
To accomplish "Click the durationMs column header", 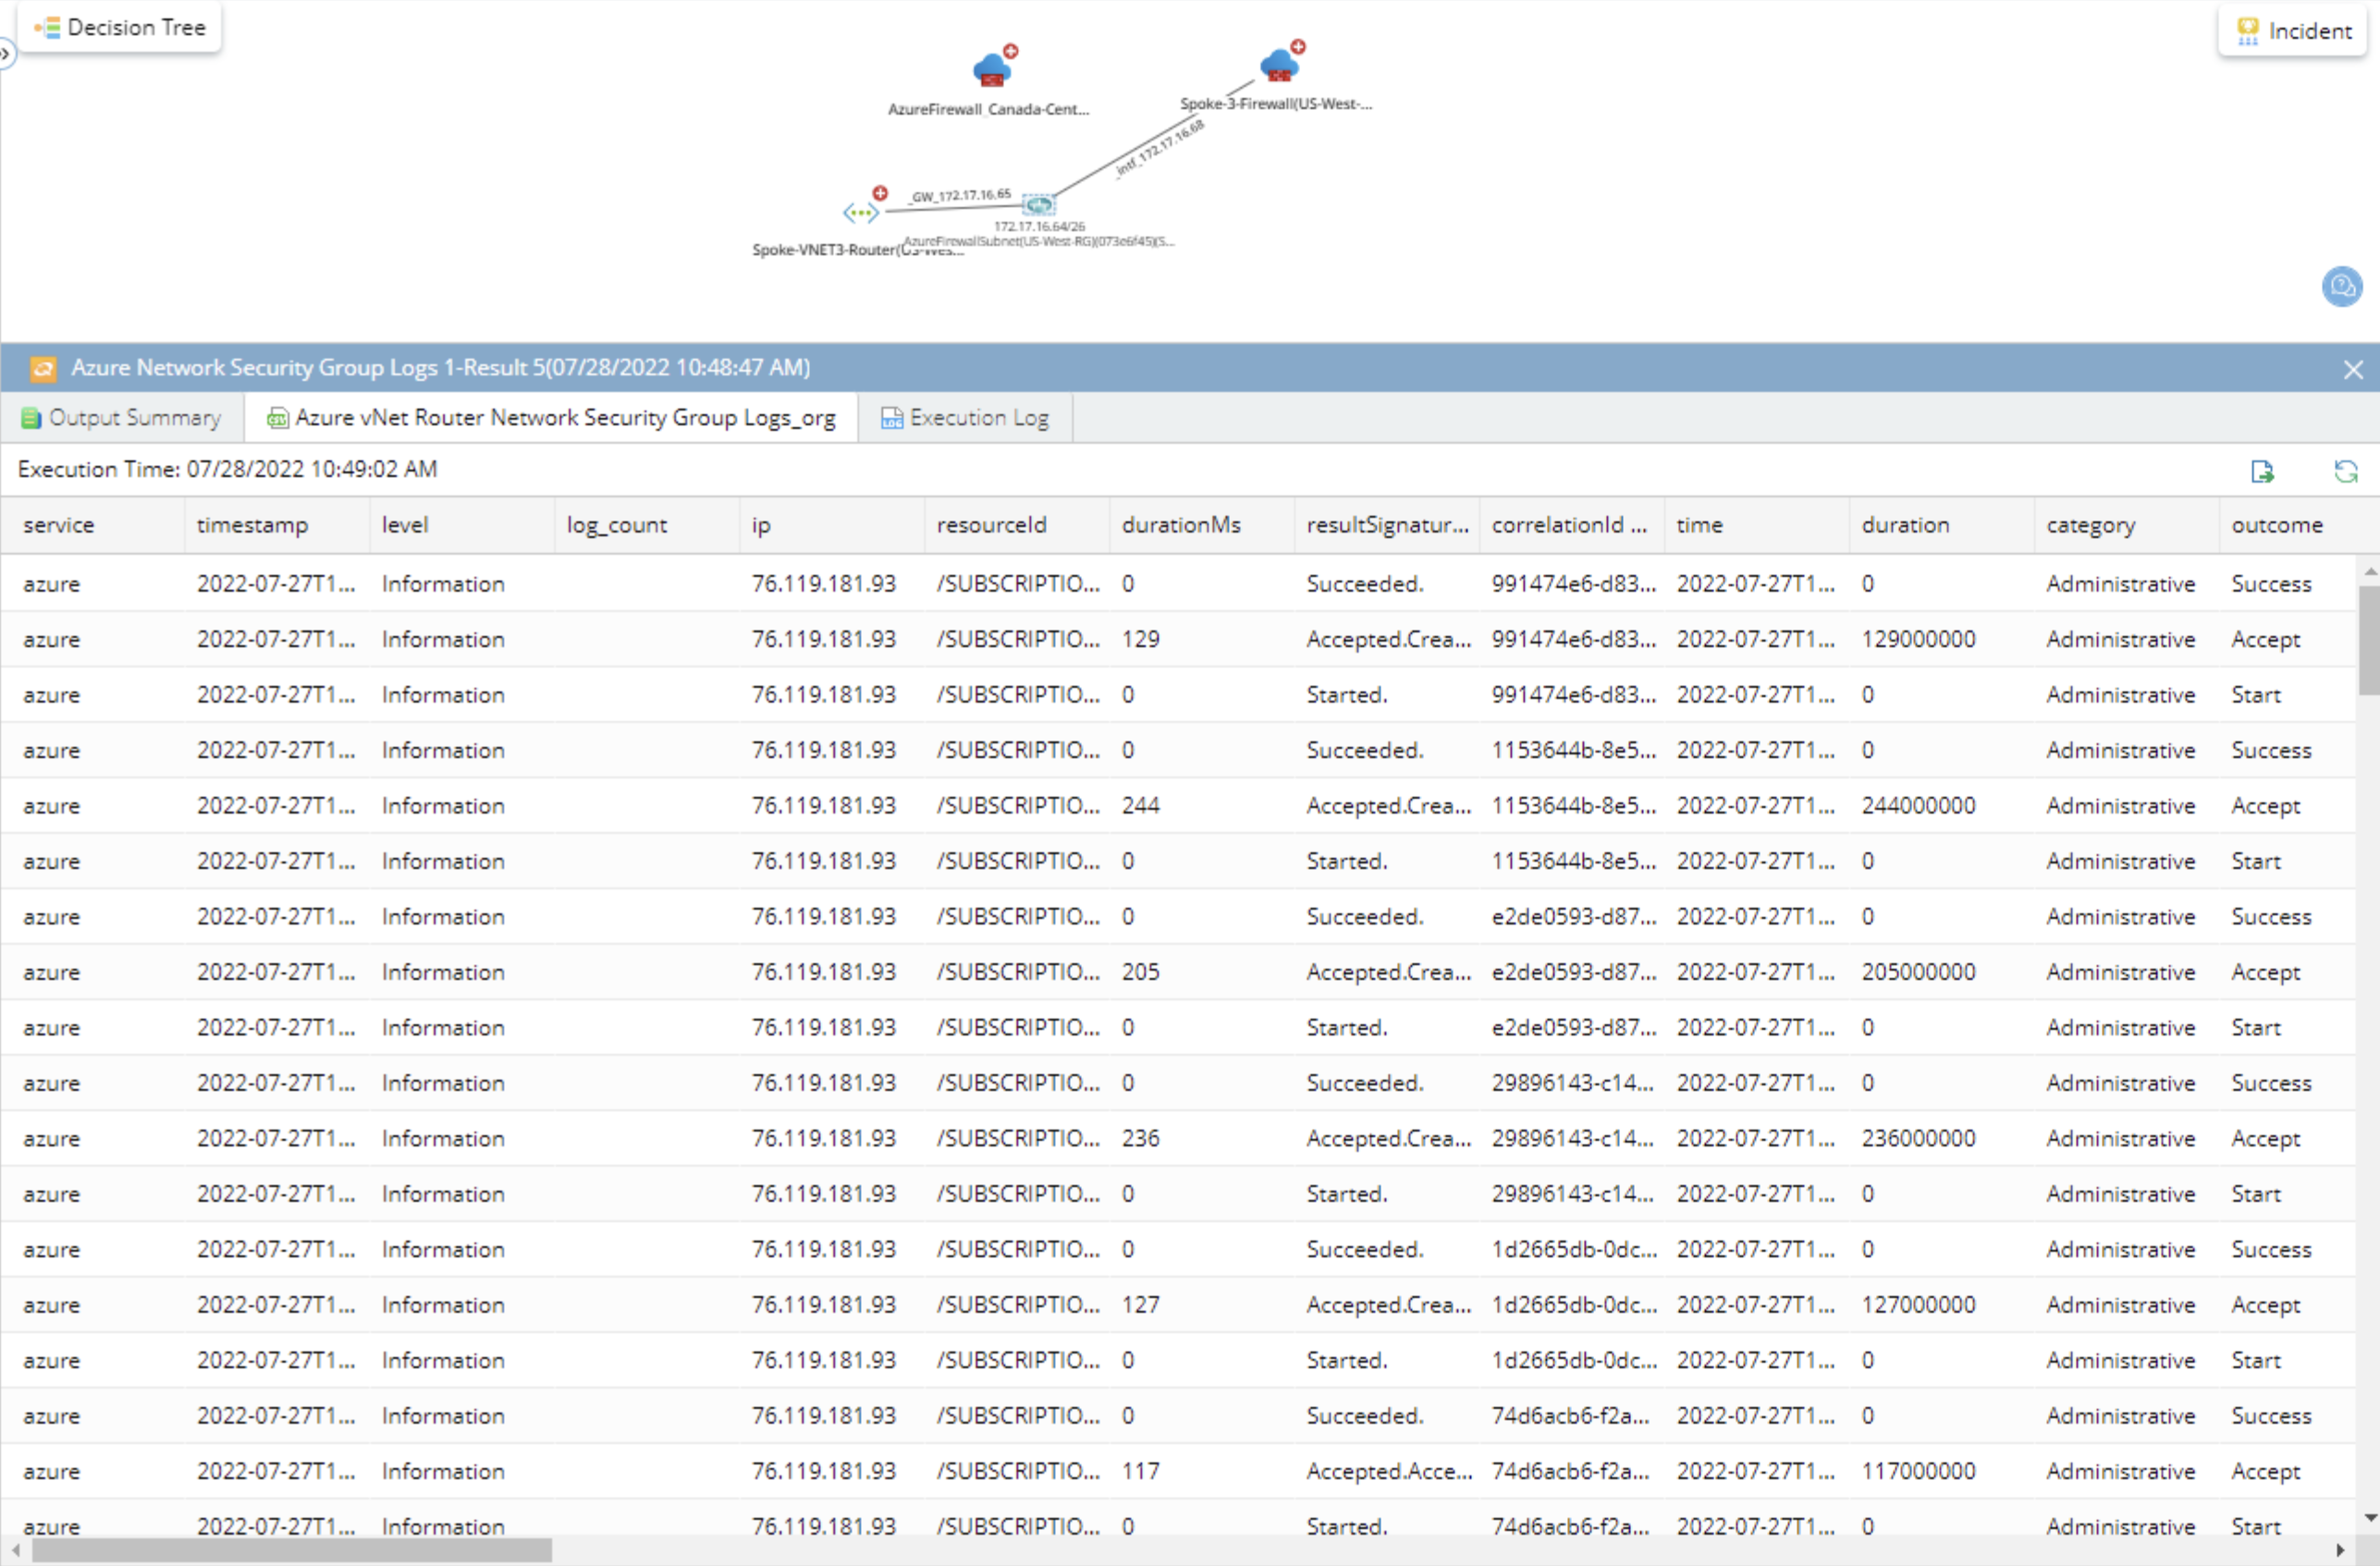I will [x=1181, y=525].
